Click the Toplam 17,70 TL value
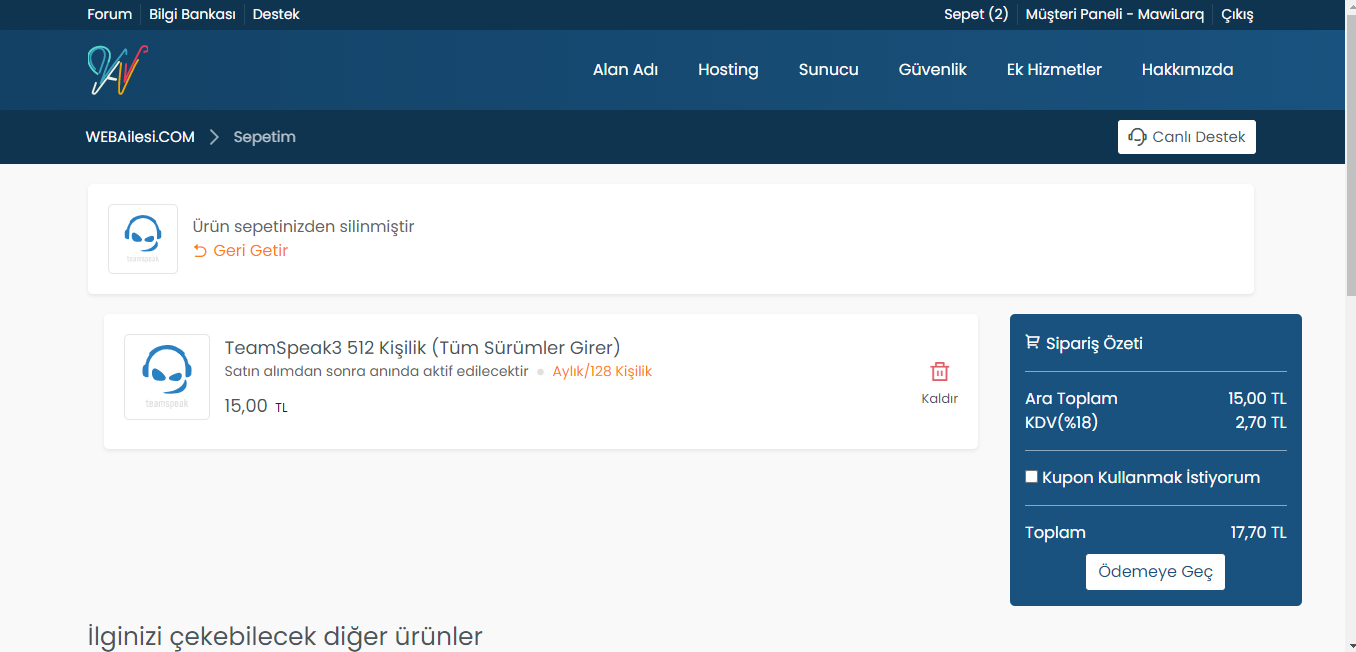Viewport: 1356px width, 652px height. point(1258,532)
